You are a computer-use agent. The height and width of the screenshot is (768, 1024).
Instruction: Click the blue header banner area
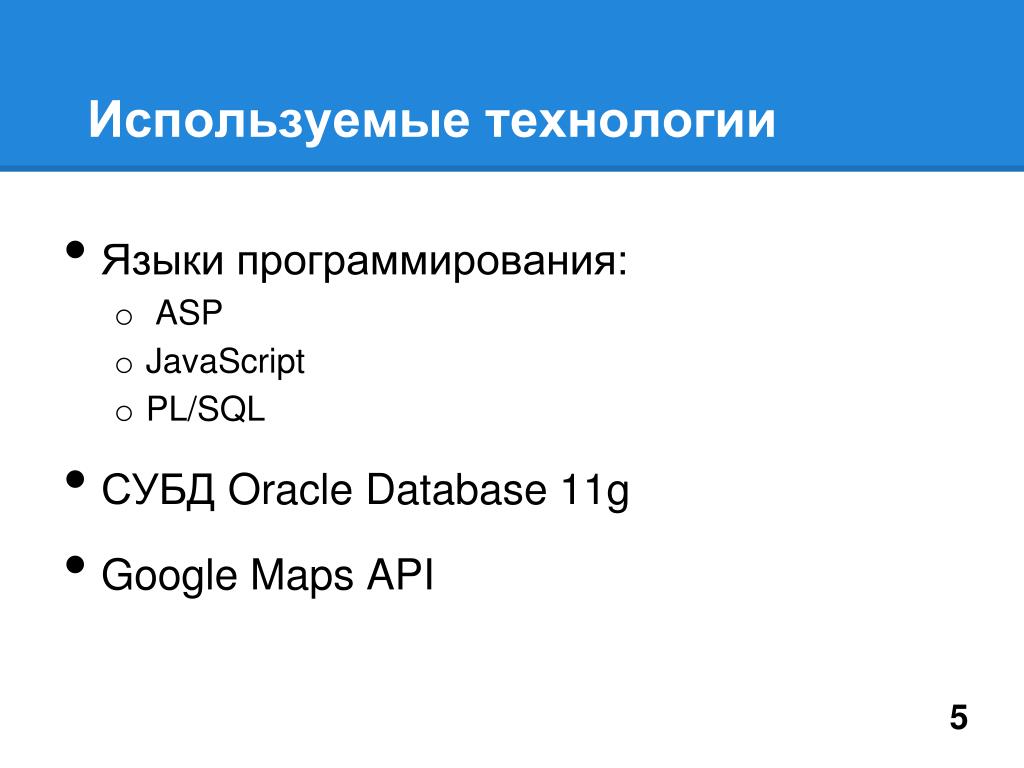(x=512, y=86)
